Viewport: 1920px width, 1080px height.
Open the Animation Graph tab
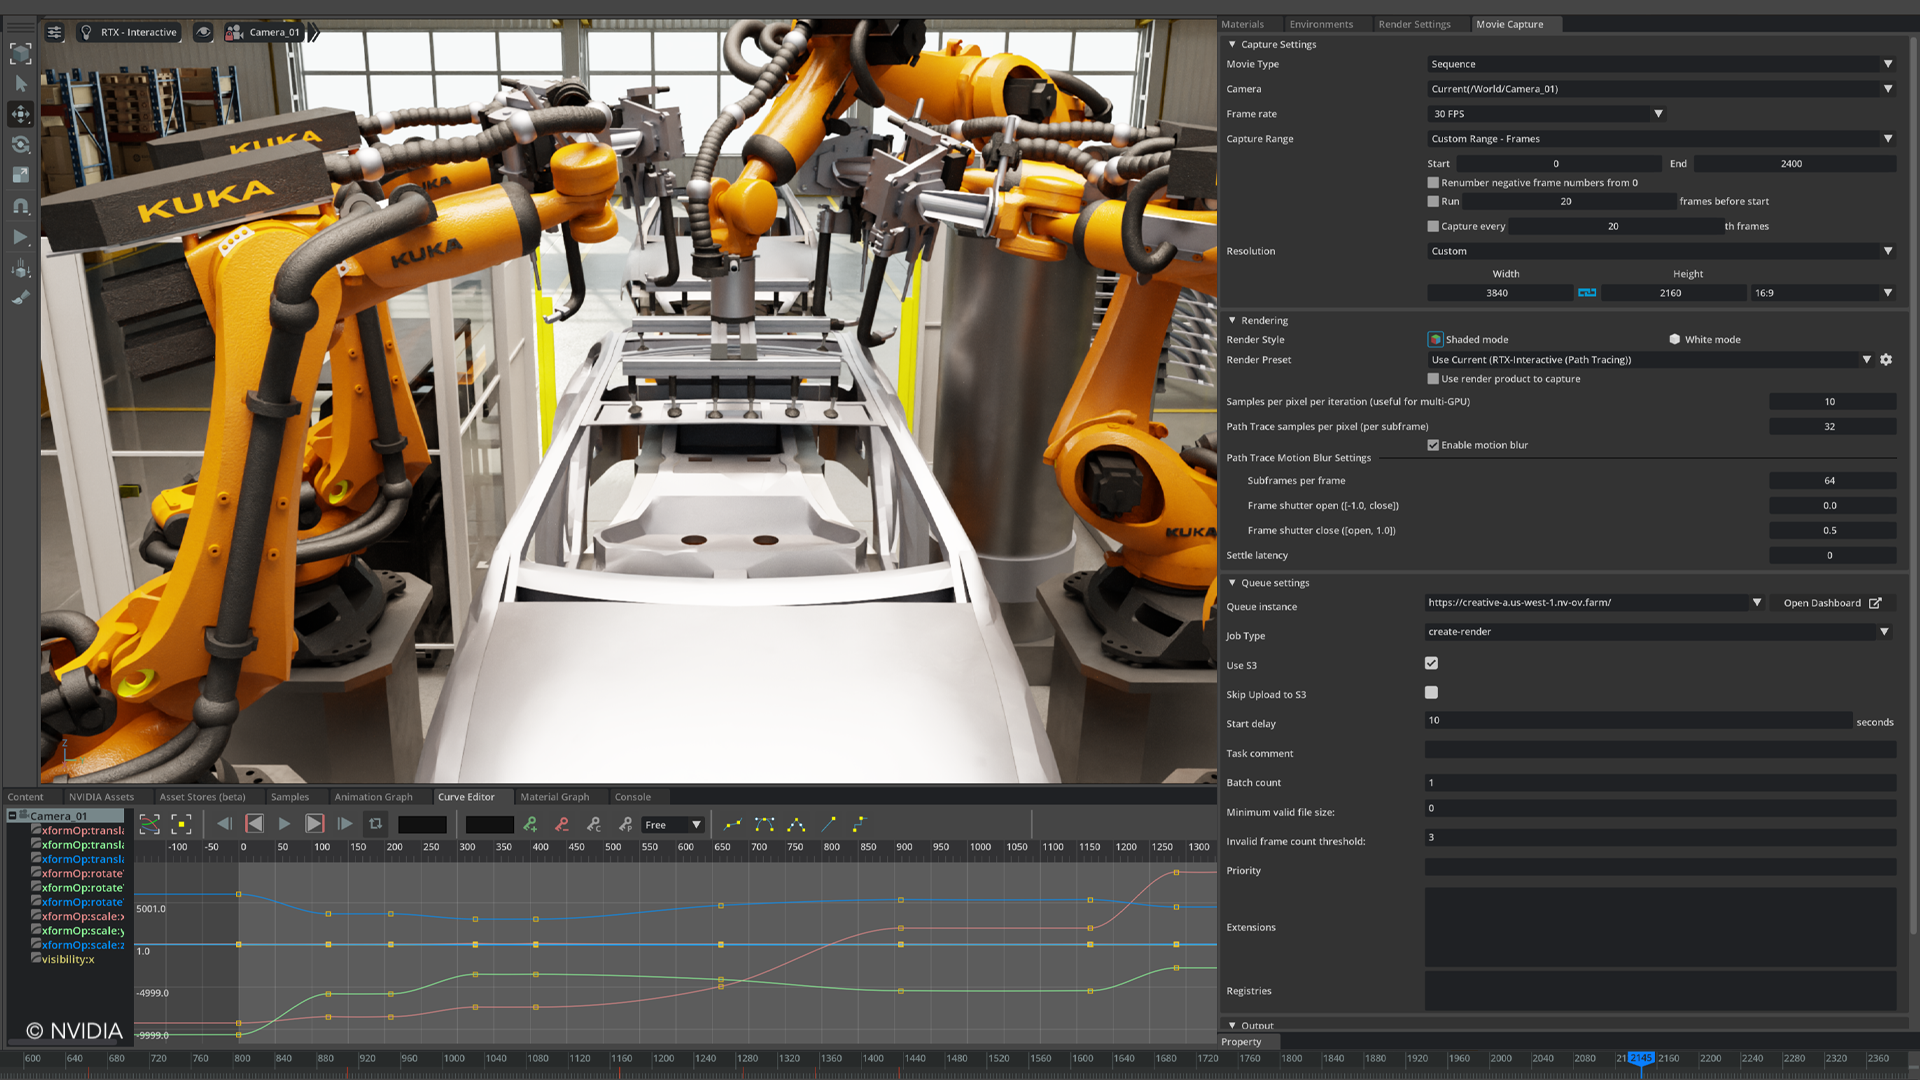click(373, 797)
